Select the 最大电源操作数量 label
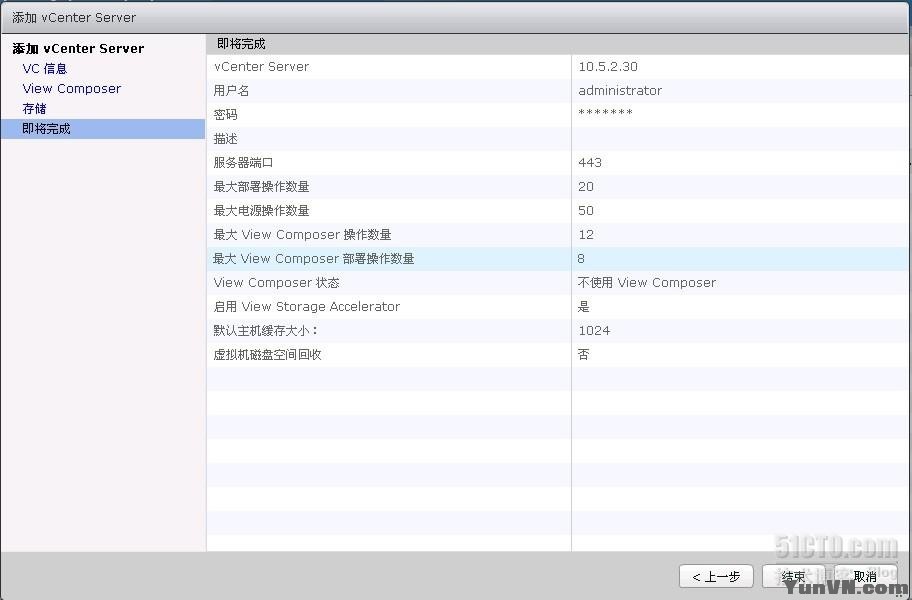912x600 pixels. click(261, 210)
